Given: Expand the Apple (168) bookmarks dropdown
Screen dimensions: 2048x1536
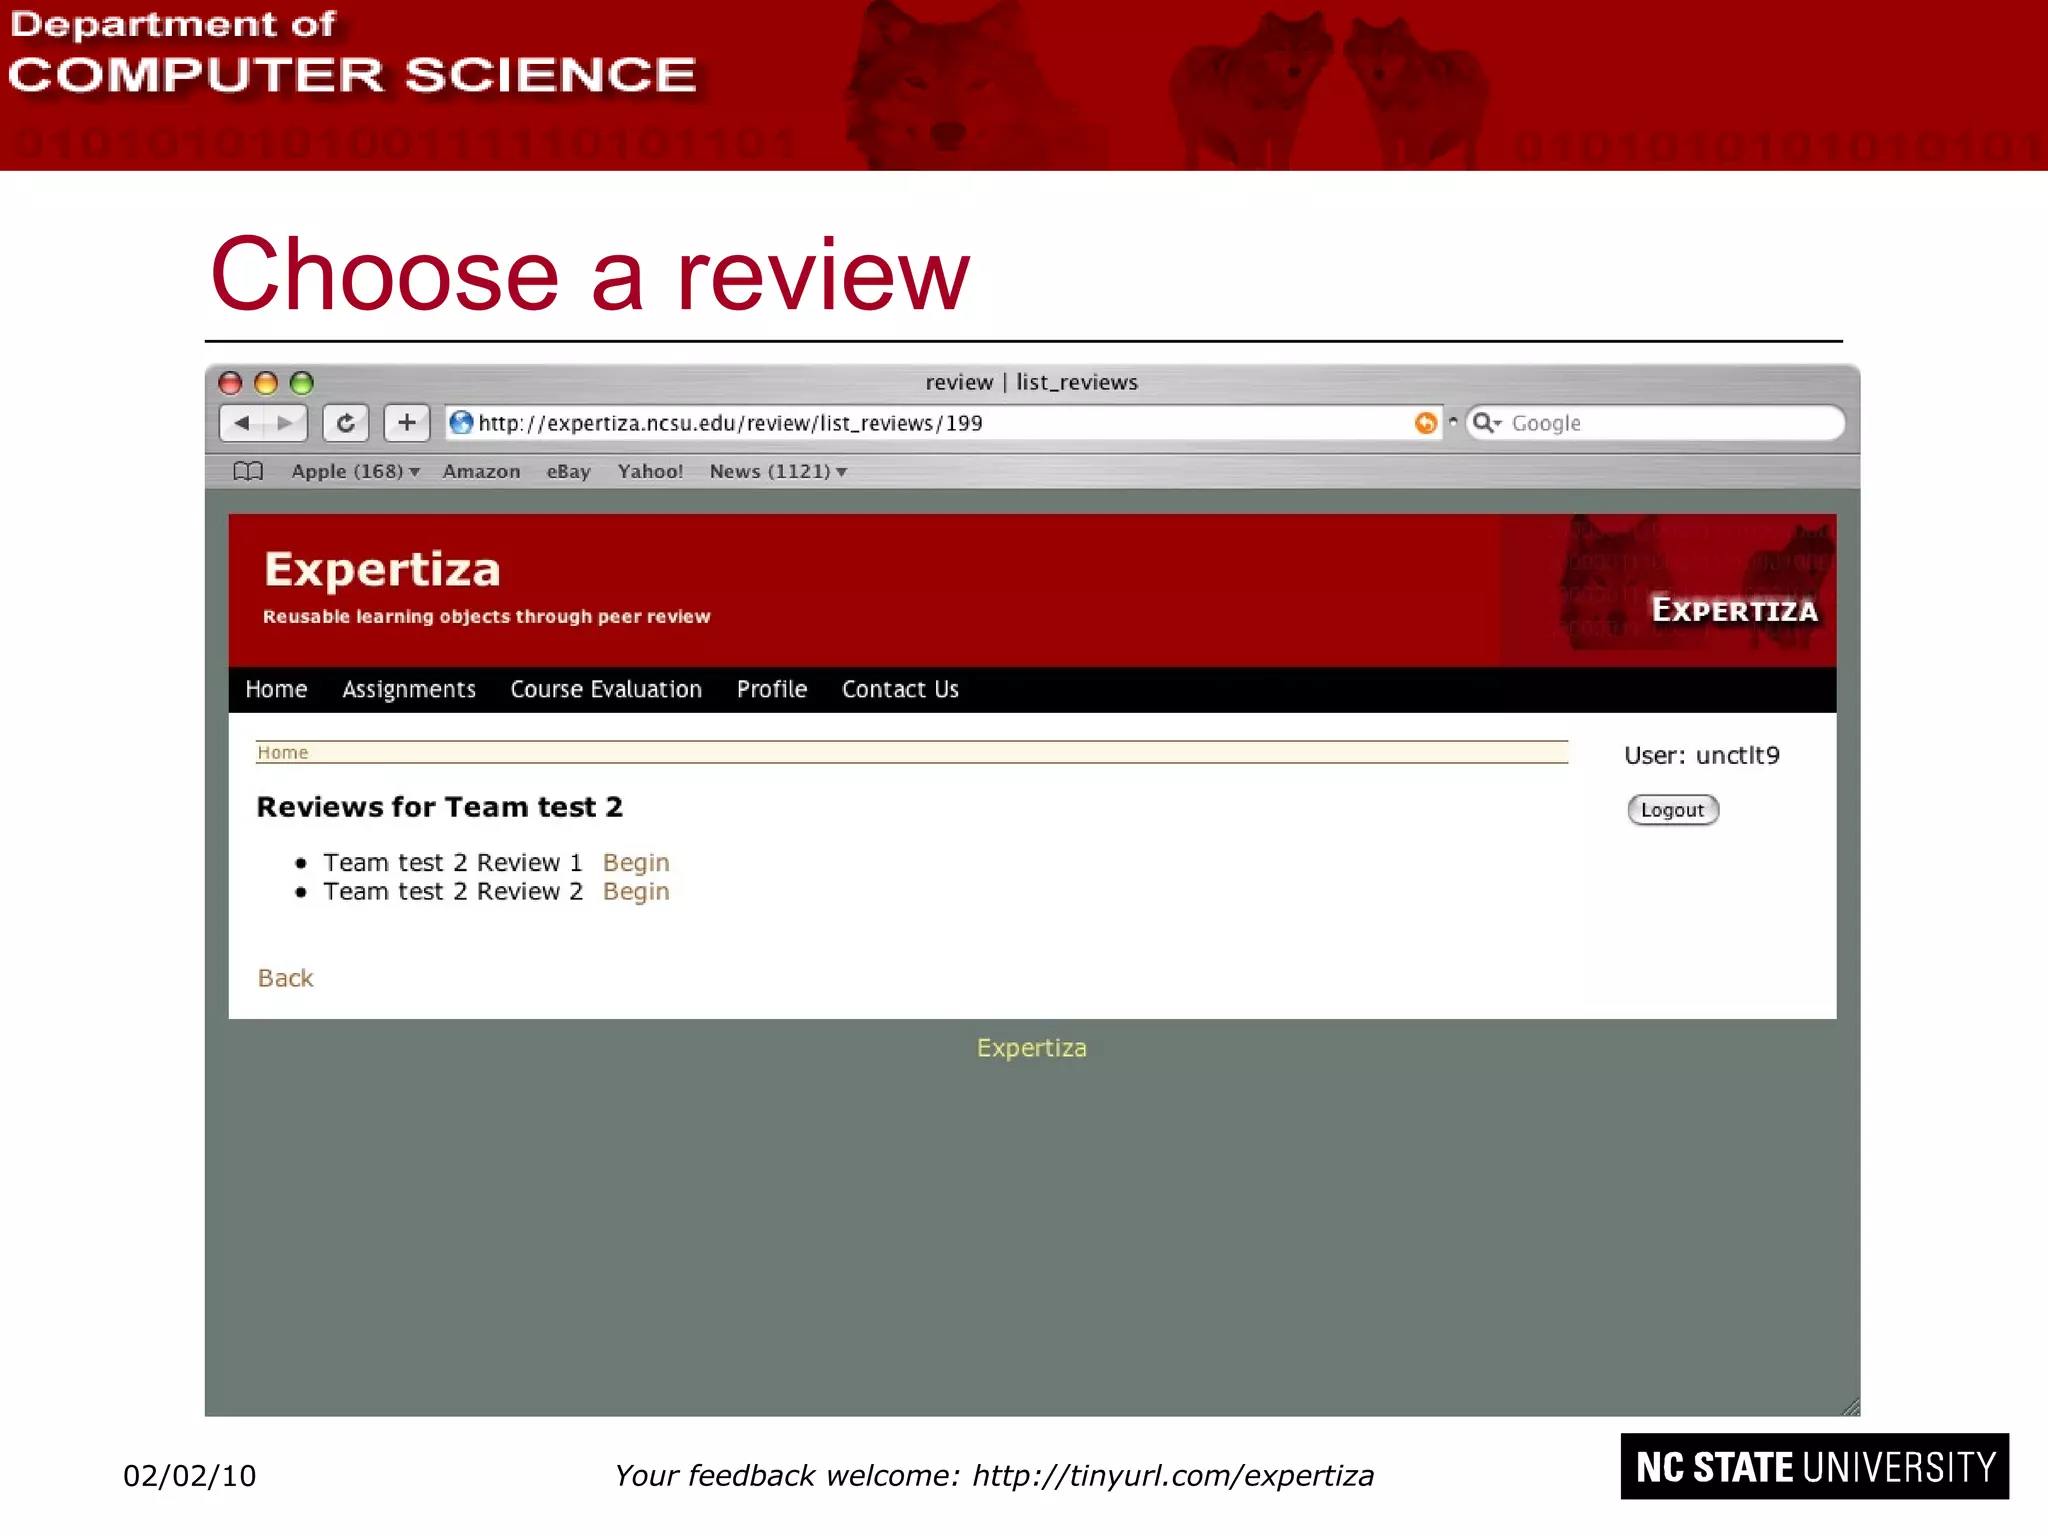Looking at the screenshot, I should (355, 471).
